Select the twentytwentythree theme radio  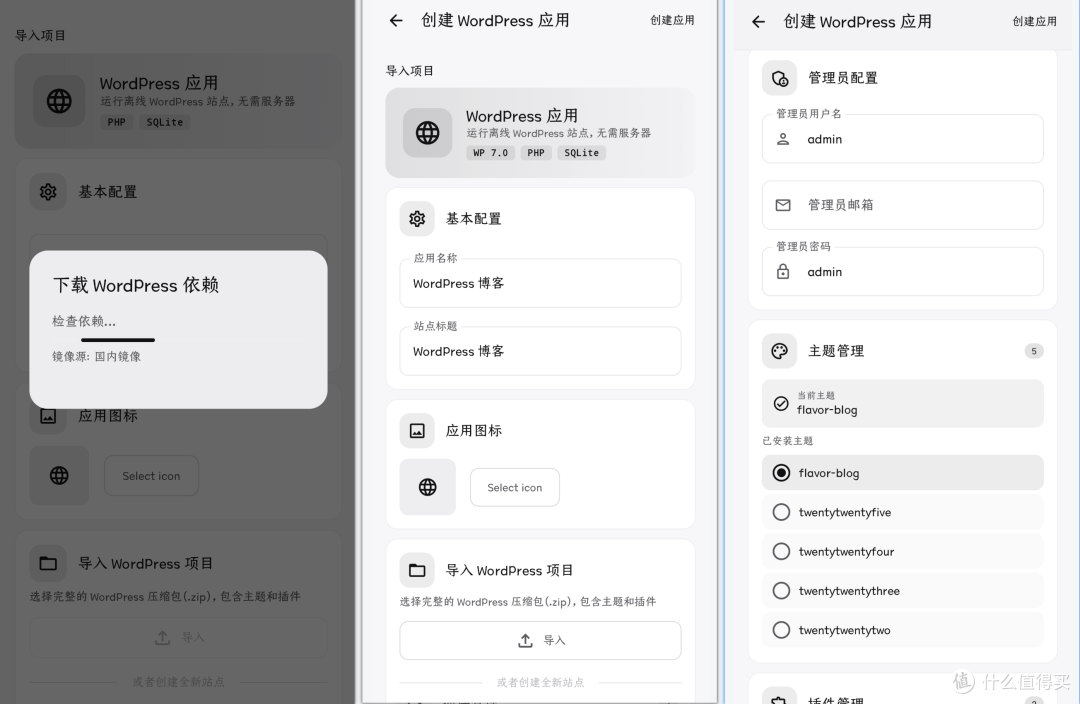(x=781, y=591)
